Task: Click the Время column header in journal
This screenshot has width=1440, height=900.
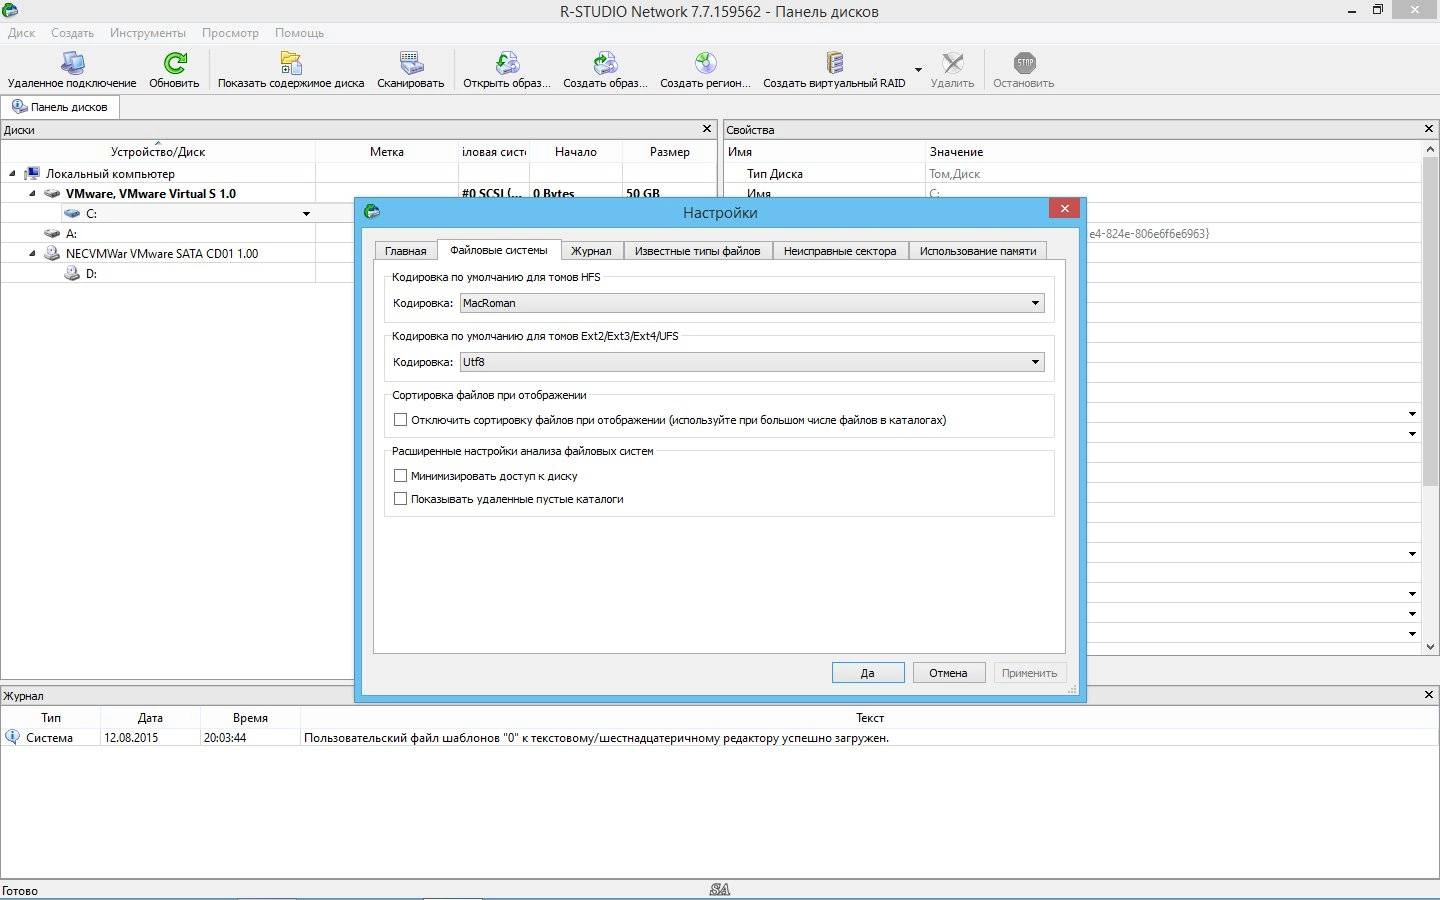Action: [x=250, y=718]
